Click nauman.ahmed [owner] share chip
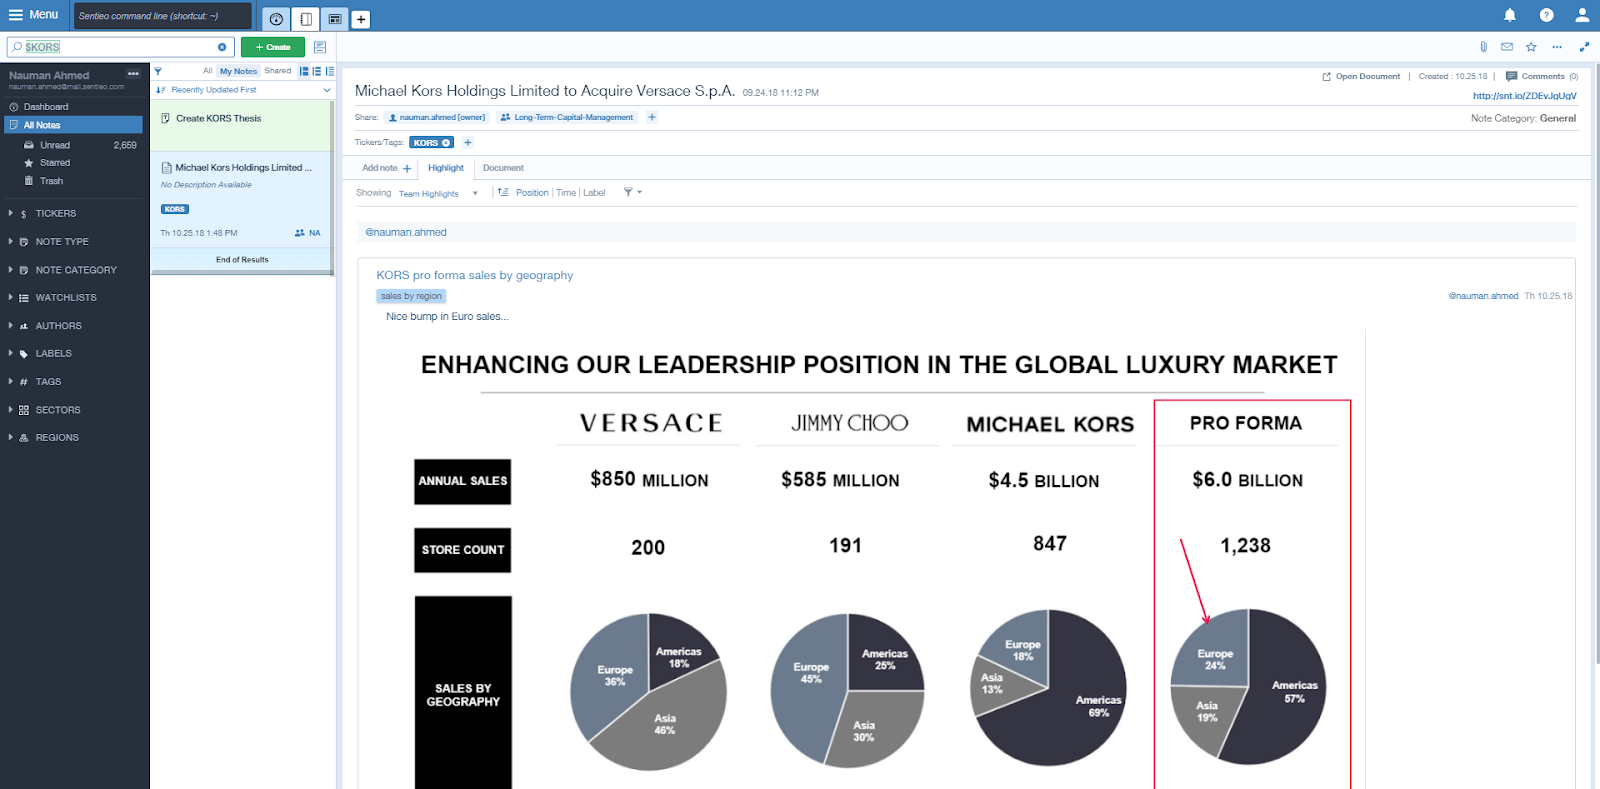The height and width of the screenshot is (789, 1600). (437, 117)
